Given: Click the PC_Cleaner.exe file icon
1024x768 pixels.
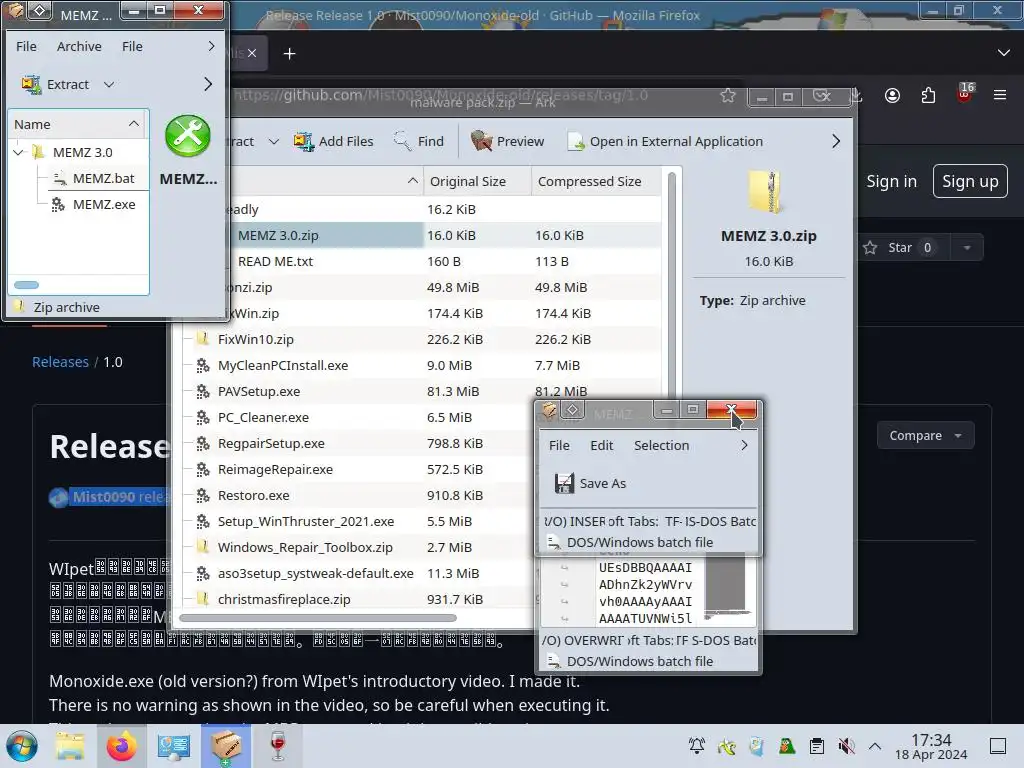Looking at the screenshot, I should 203,417.
